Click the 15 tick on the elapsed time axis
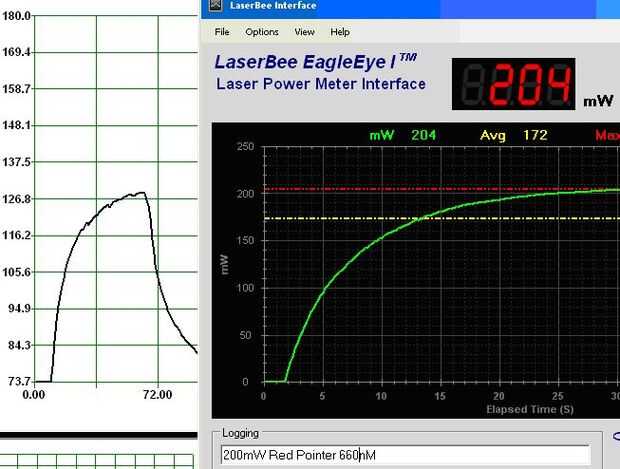The height and width of the screenshot is (469, 620). 440,396
